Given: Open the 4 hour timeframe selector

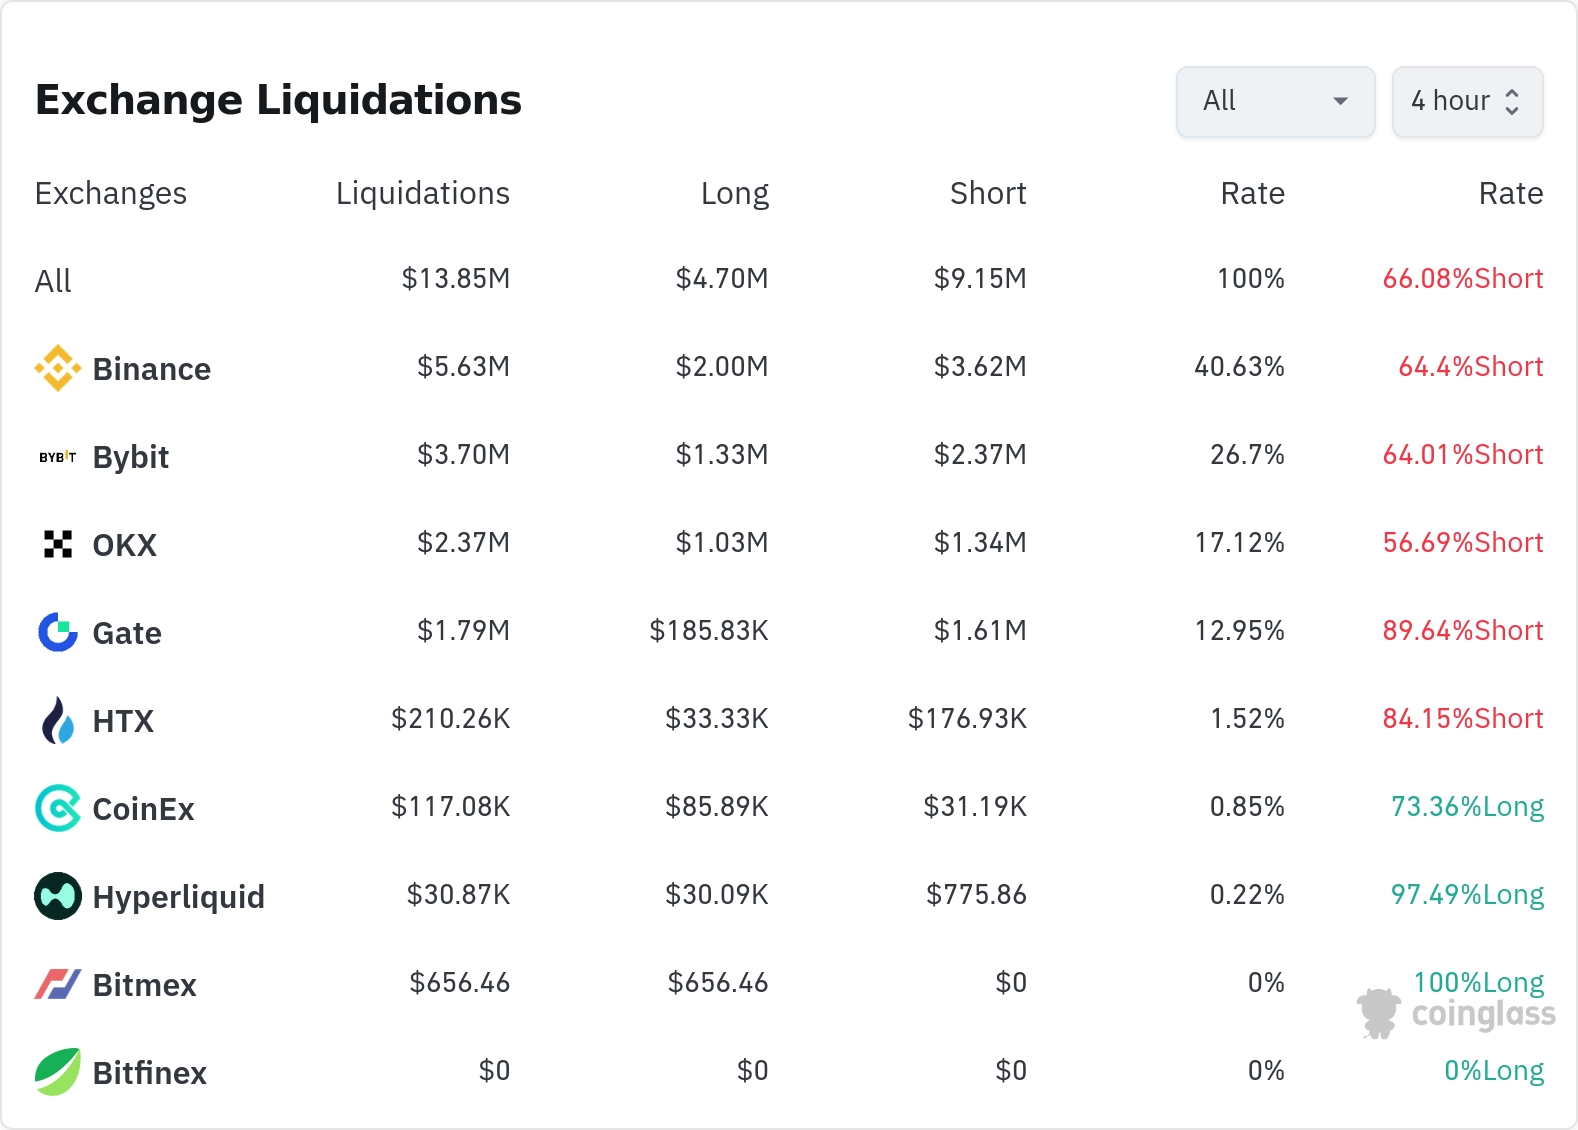Looking at the screenshot, I should 1466,101.
